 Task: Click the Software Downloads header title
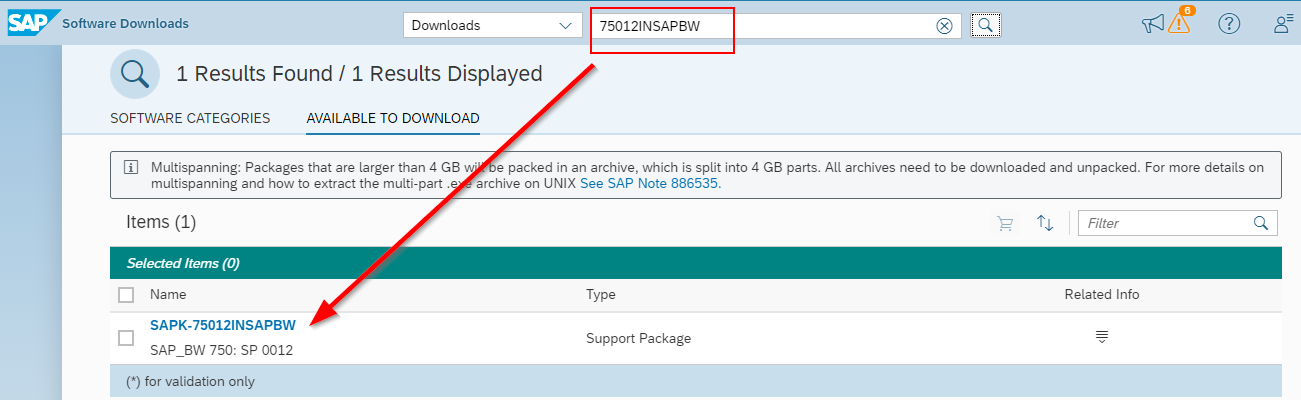pyautogui.click(x=125, y=23)
